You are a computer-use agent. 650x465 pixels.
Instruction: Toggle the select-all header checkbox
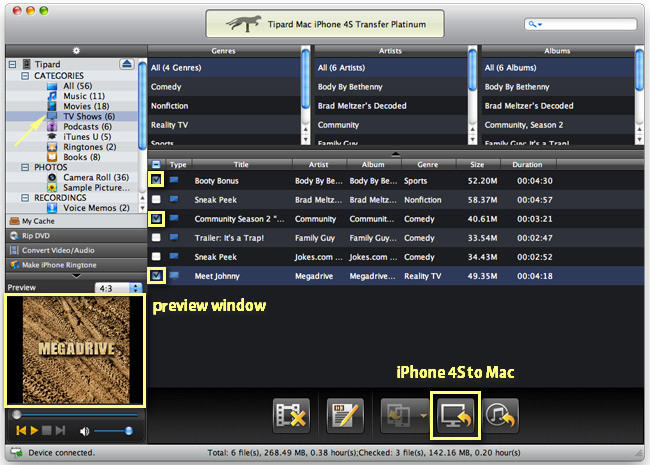point(156,164)
